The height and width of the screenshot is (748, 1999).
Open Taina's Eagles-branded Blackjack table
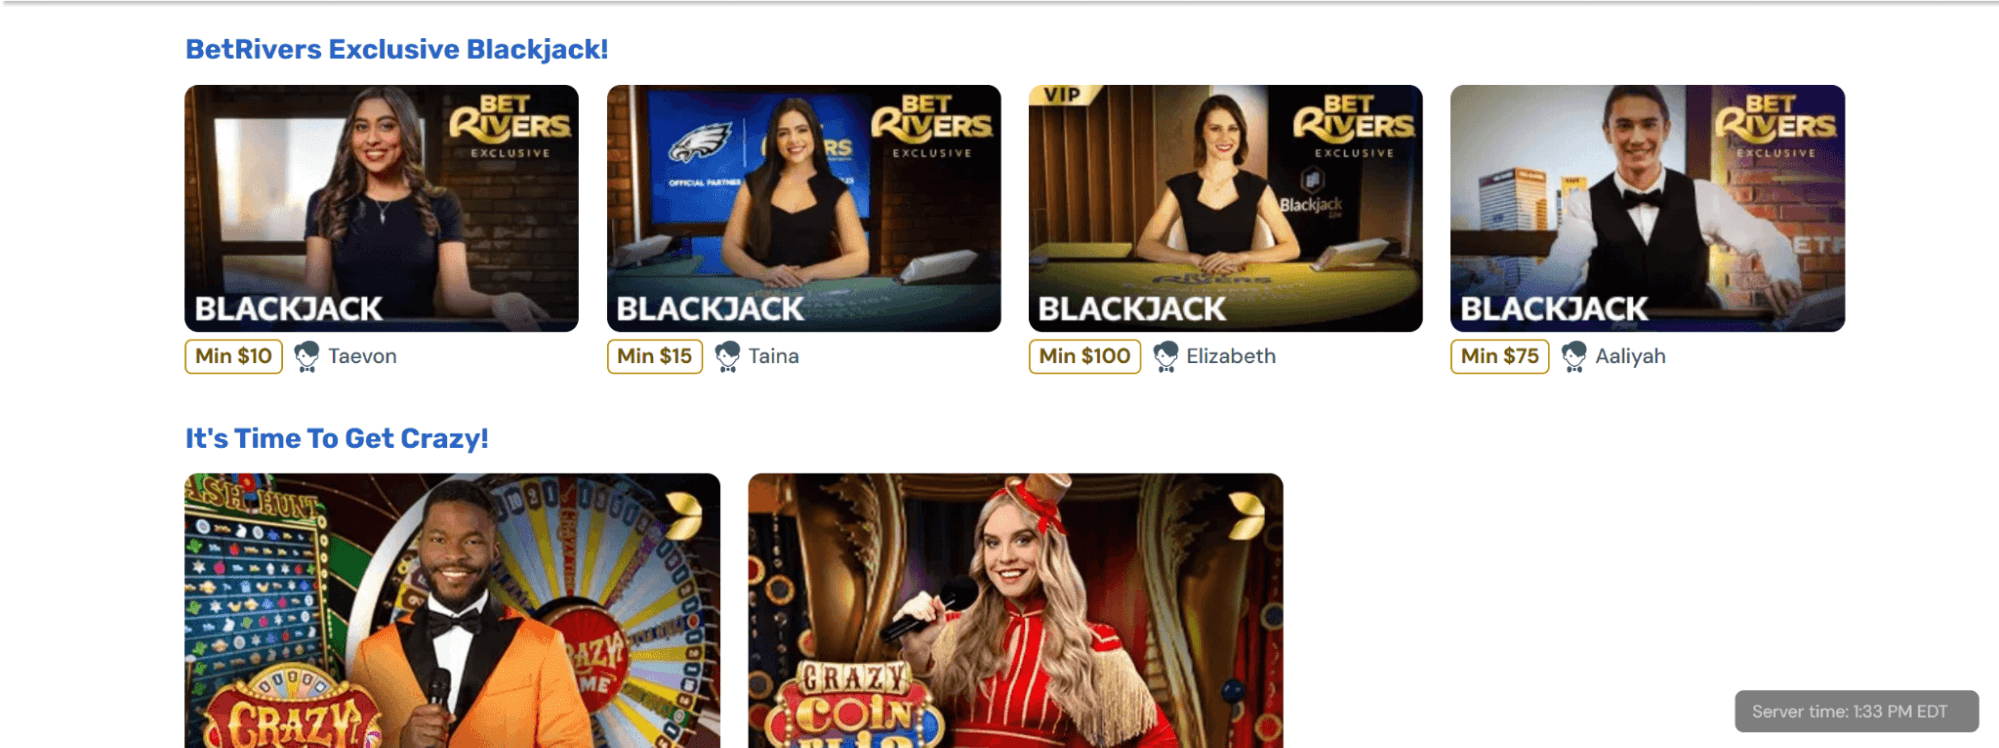point(804,208)
